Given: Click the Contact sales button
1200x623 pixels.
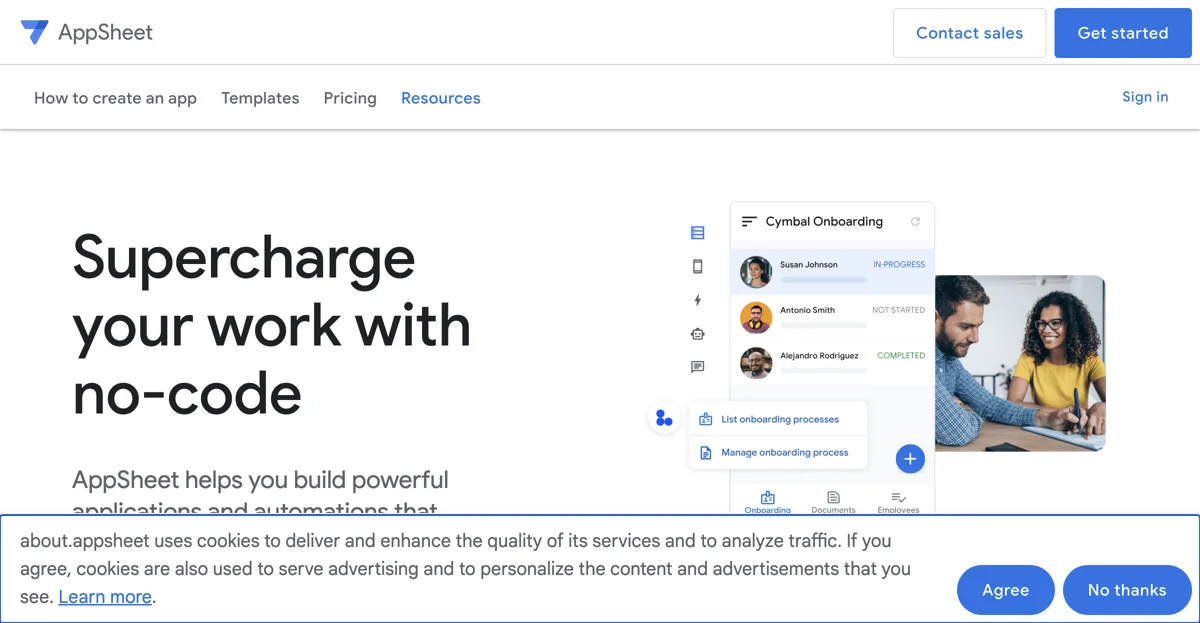Looking at the screenshot, I should 970,33.
